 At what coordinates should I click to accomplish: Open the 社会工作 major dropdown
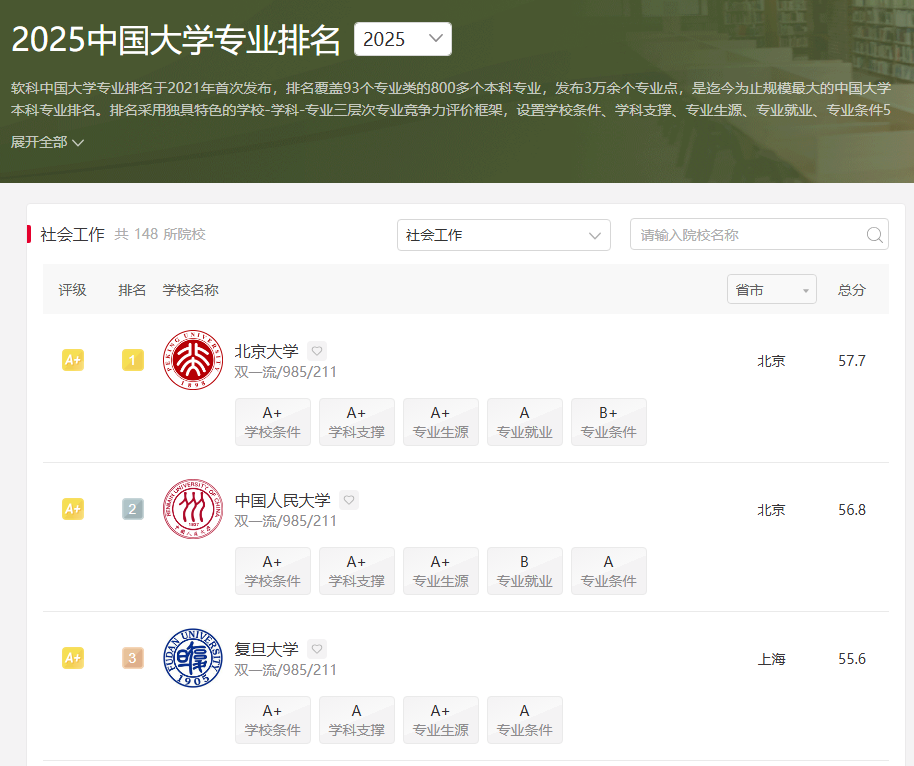click(503, 235)
